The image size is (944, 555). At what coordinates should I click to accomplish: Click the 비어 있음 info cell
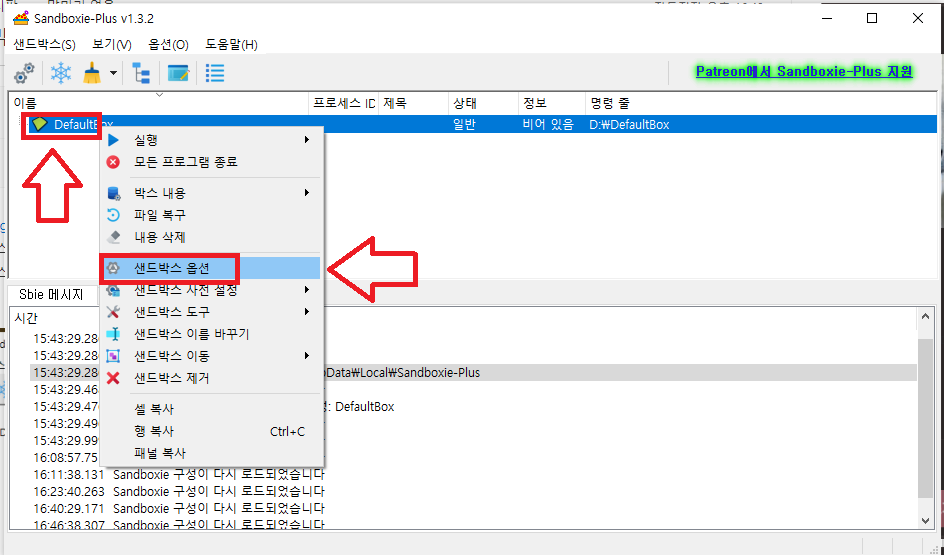[x=548, y=125]
